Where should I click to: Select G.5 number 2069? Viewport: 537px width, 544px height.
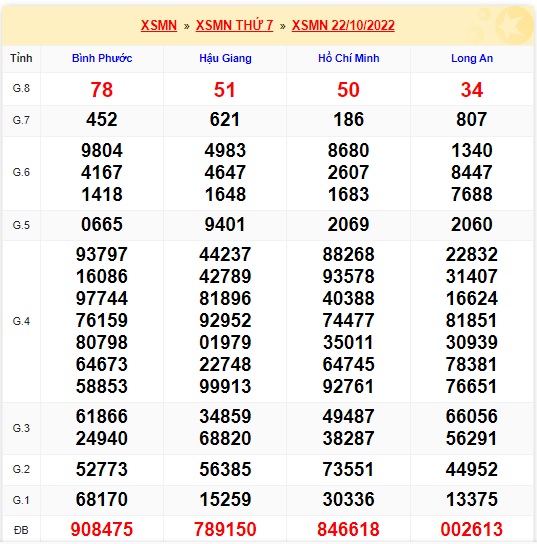pos(349,224)
